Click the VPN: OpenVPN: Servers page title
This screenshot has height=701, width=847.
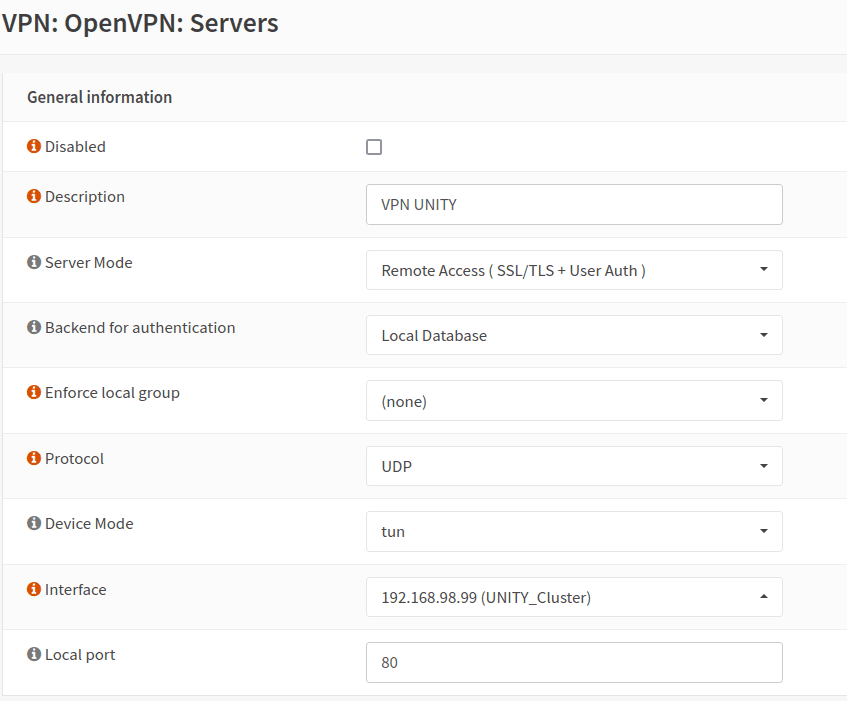click(140, 23)
